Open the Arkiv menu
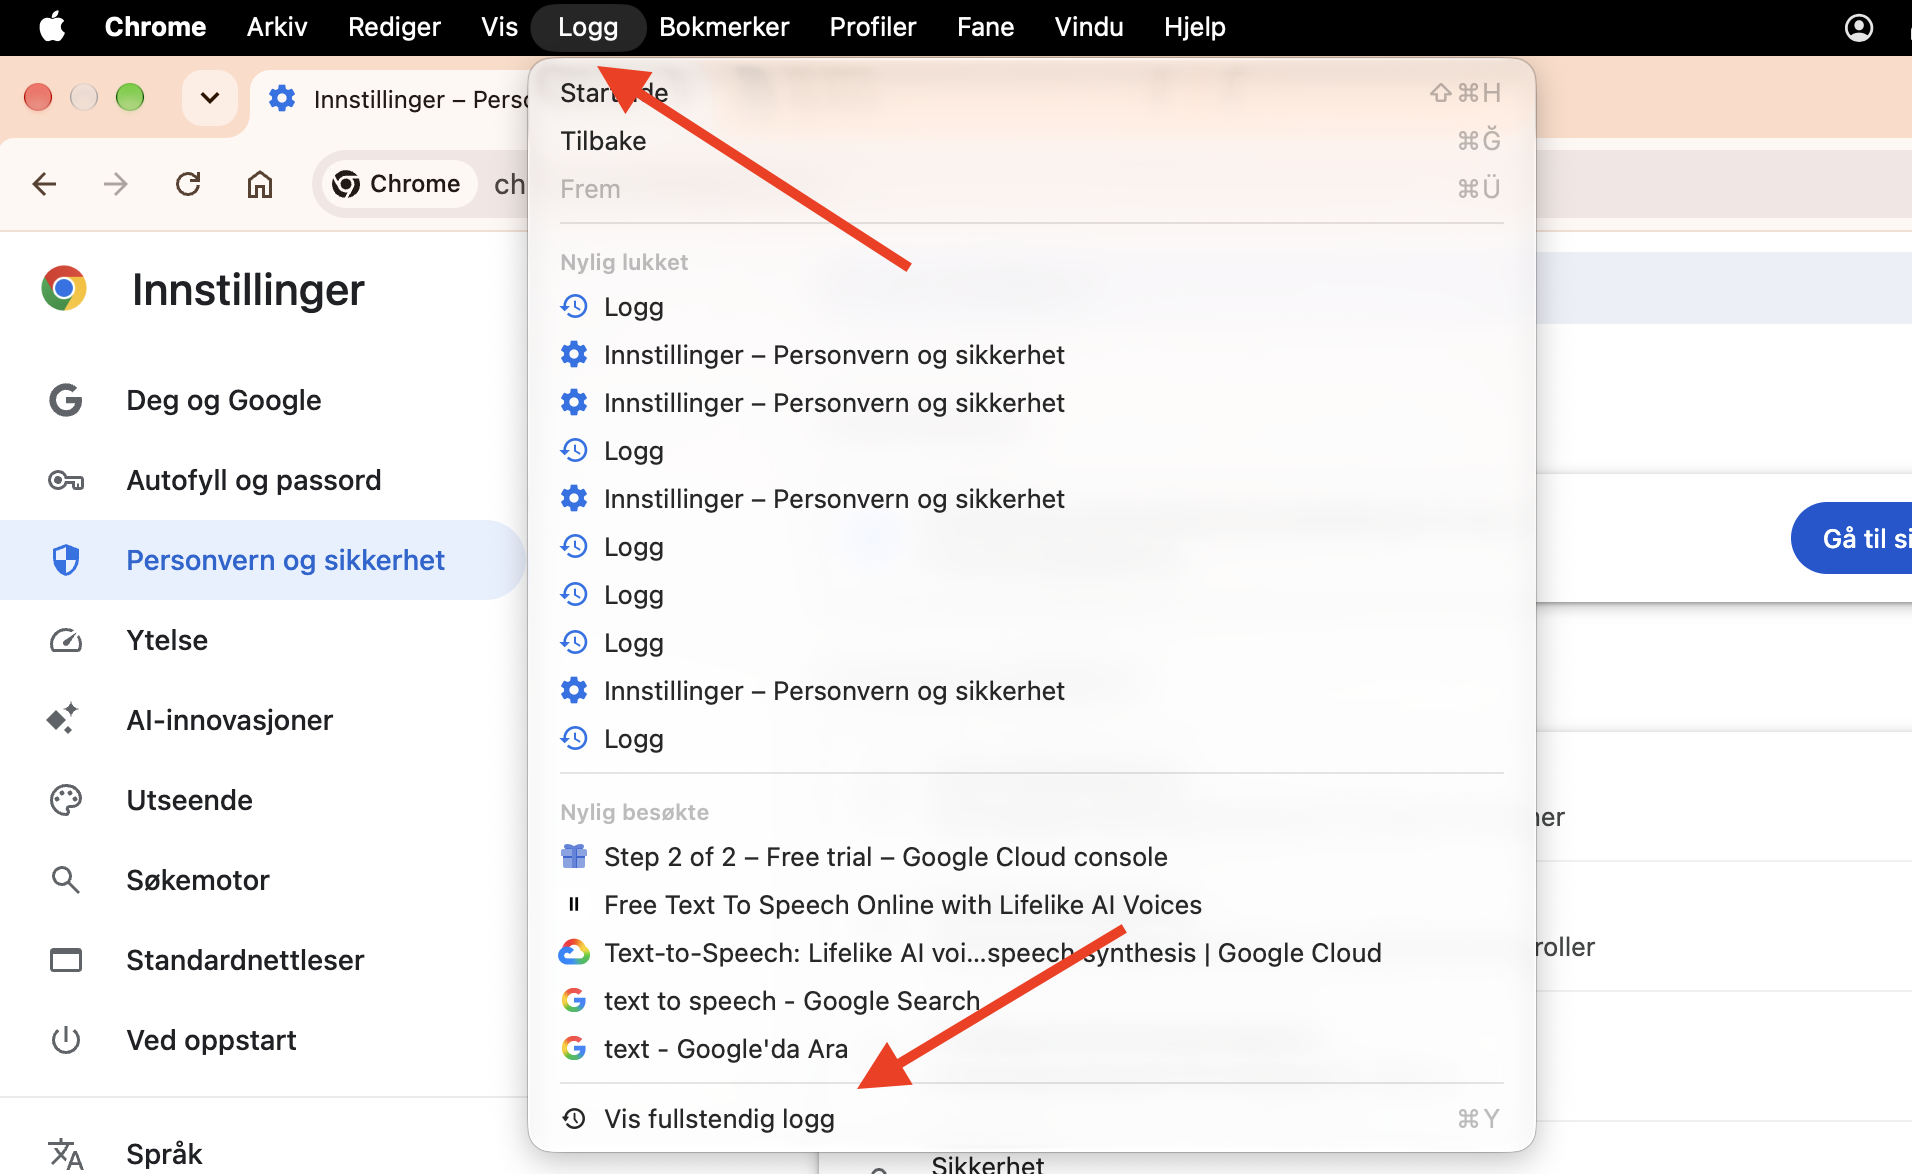 tap(277, 27)
